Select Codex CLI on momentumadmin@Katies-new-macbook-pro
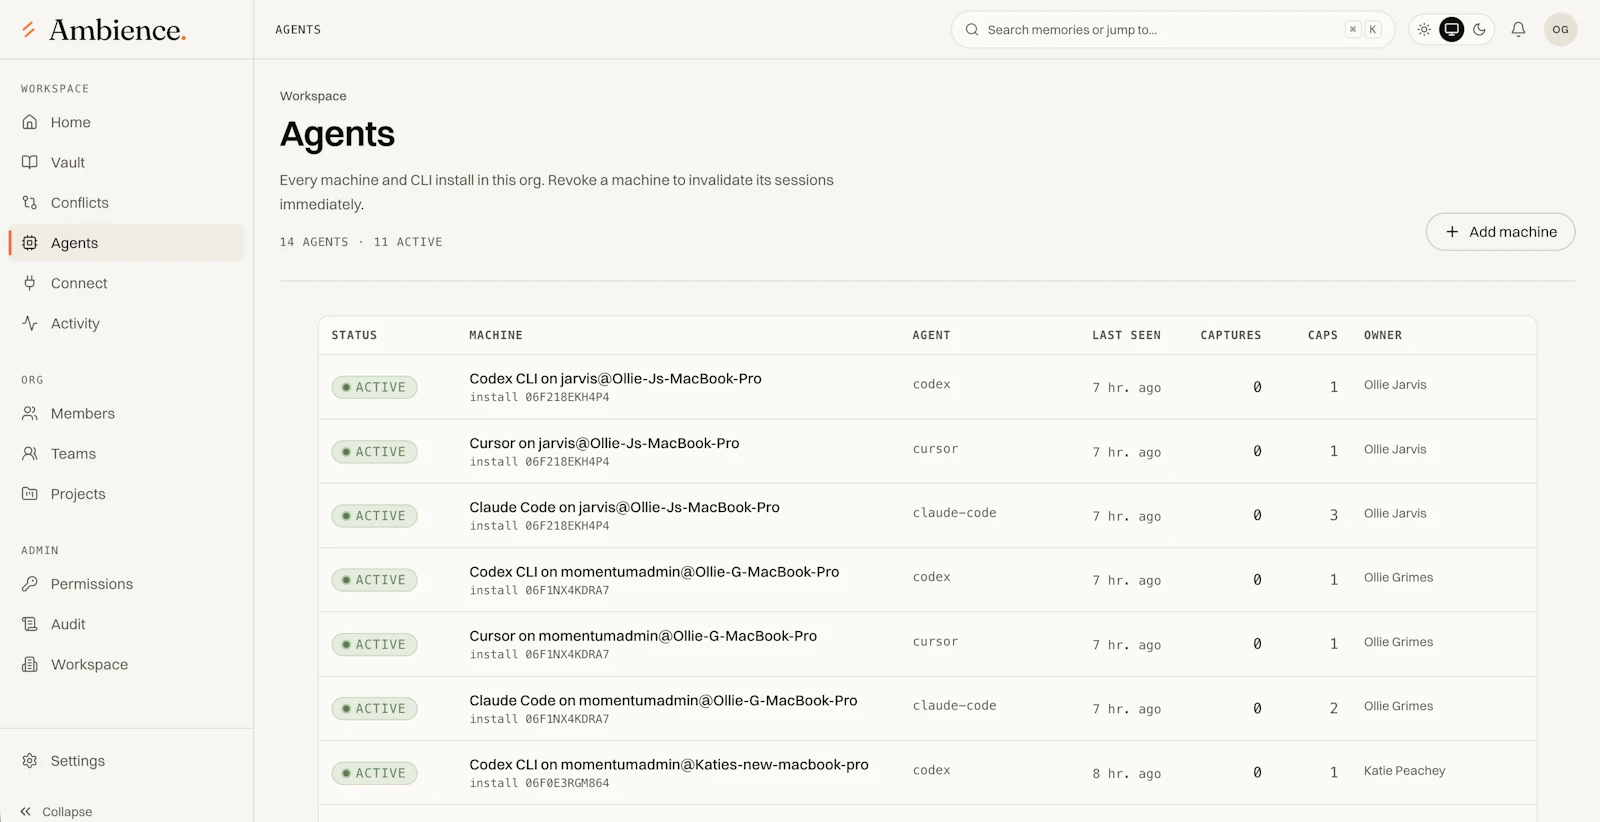 (x=669, y=765)
